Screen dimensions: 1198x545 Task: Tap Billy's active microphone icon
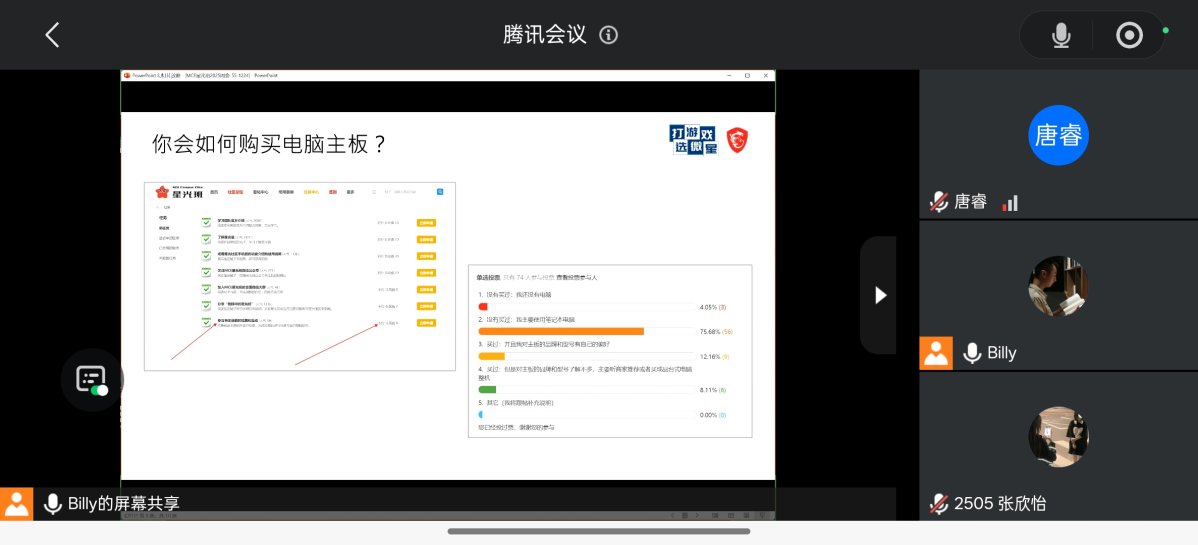click(x=971, y=353)
